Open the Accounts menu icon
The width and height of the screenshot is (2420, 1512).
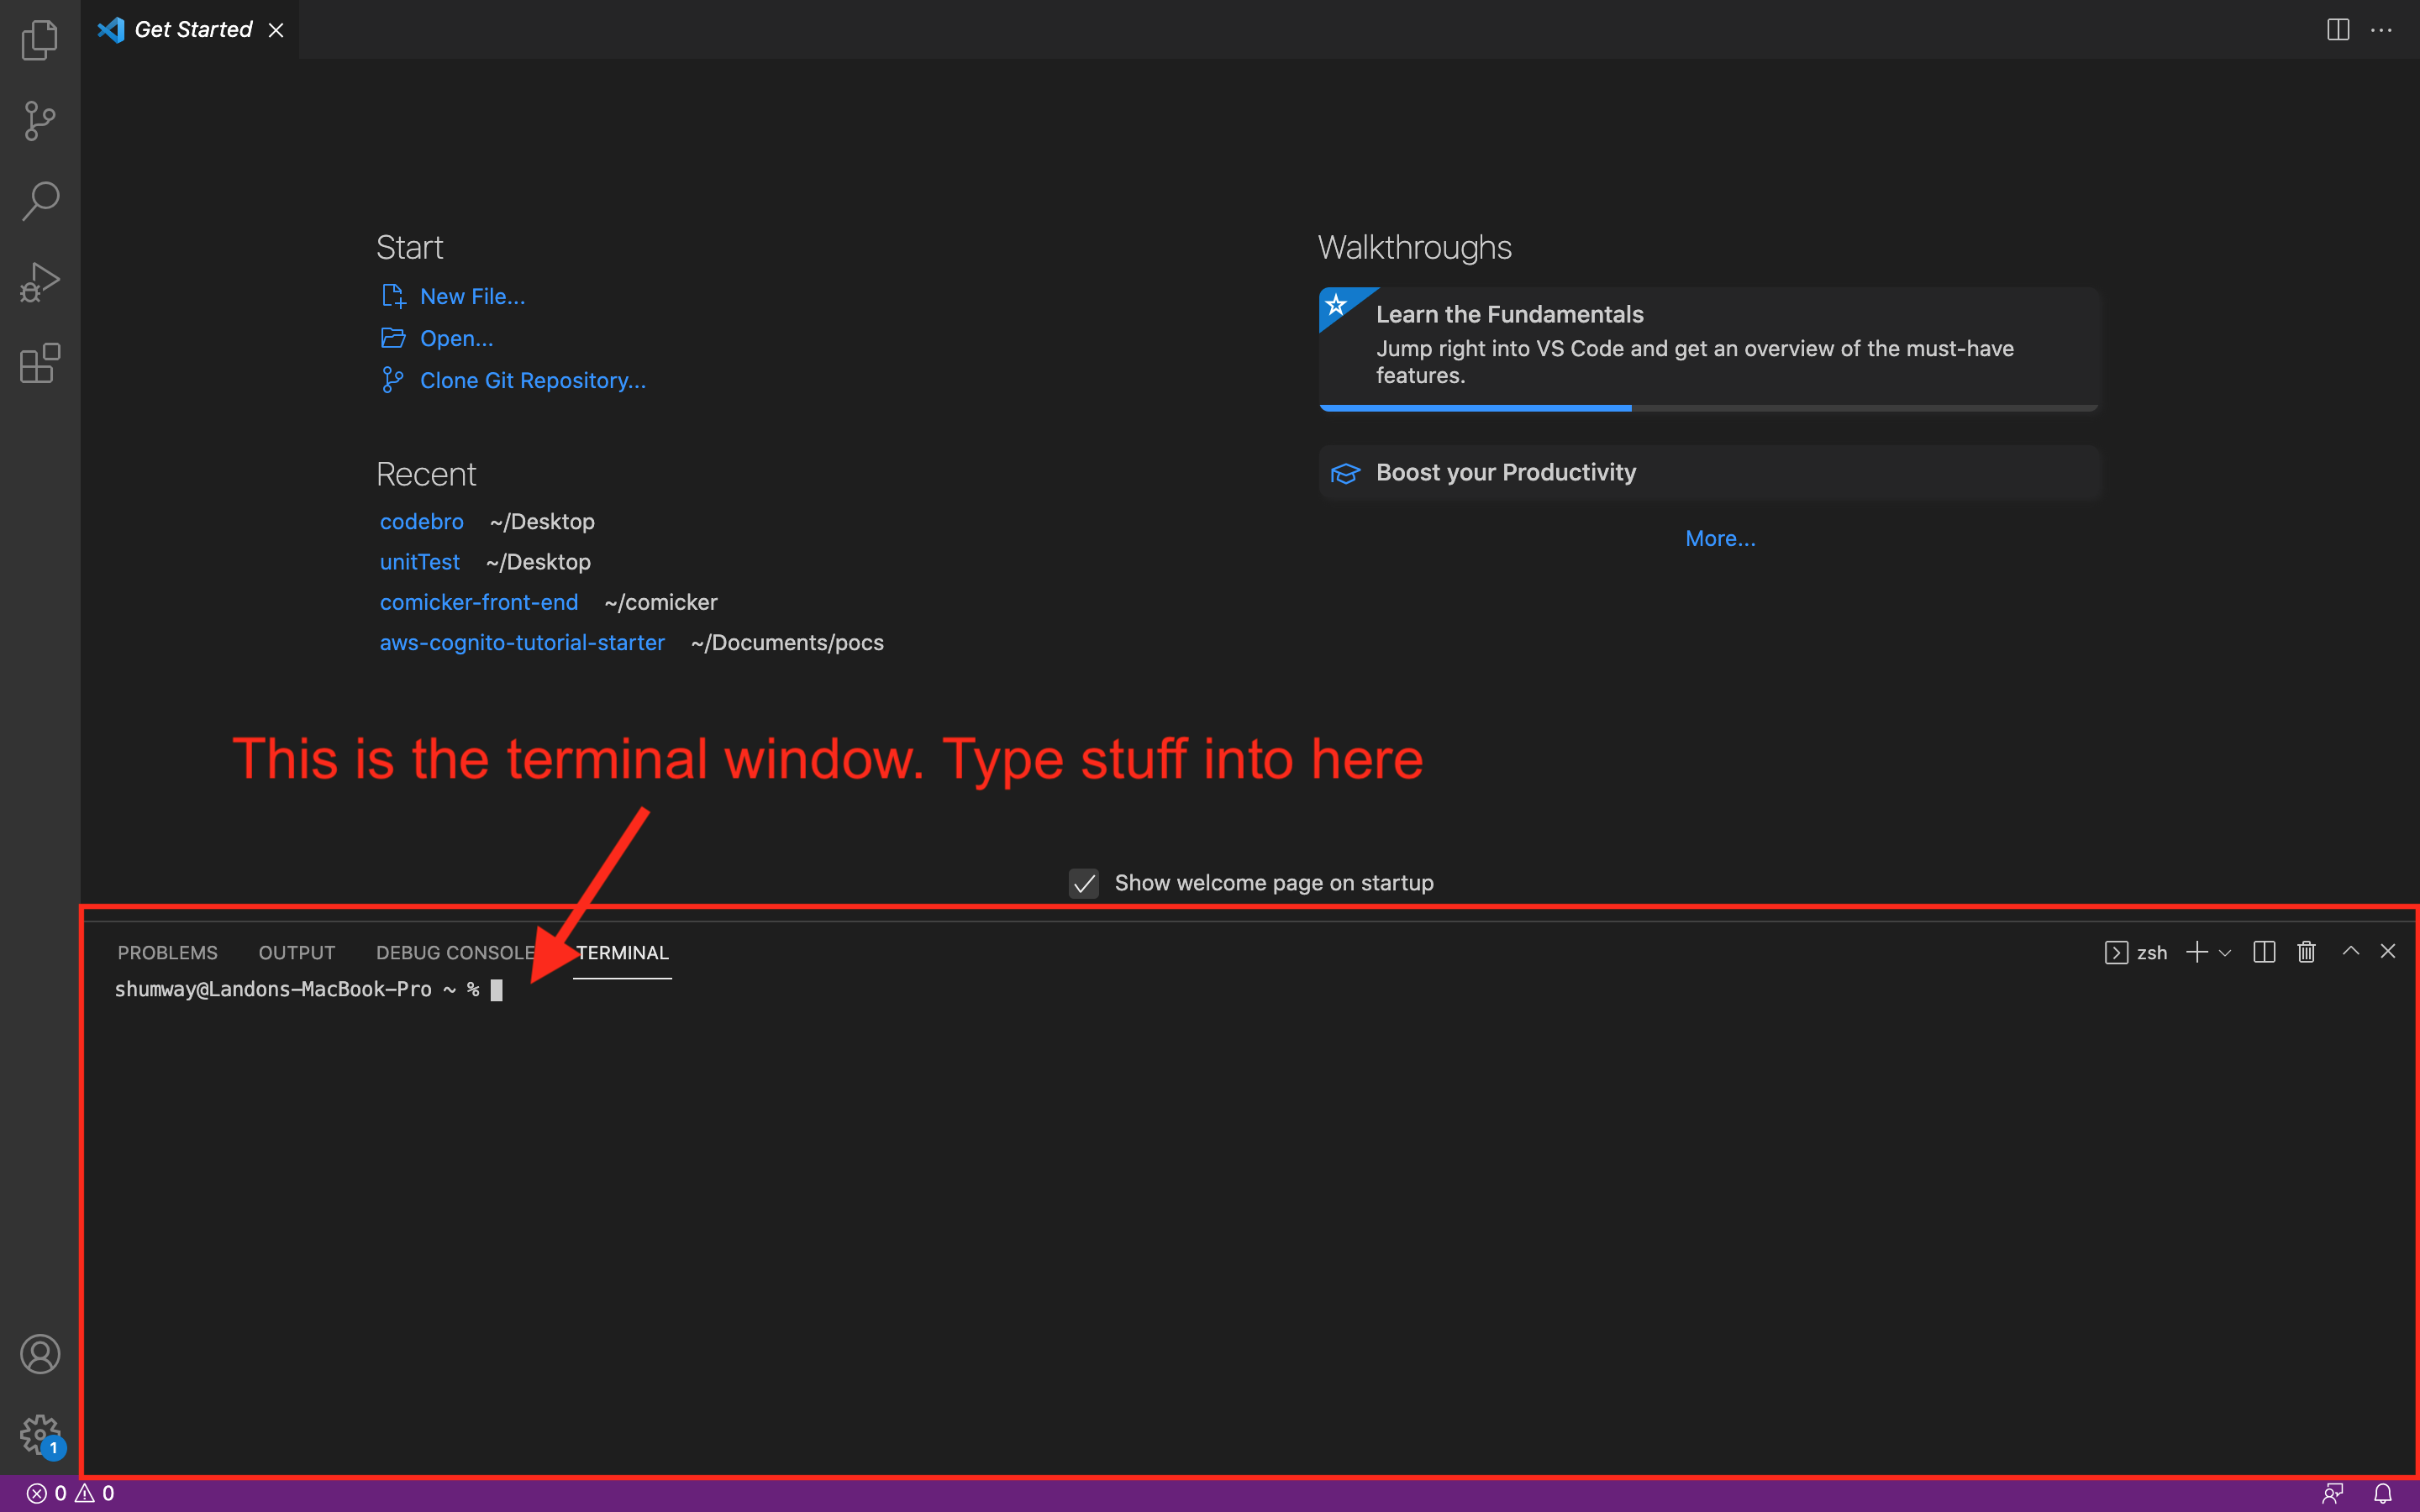(40, 1354)
